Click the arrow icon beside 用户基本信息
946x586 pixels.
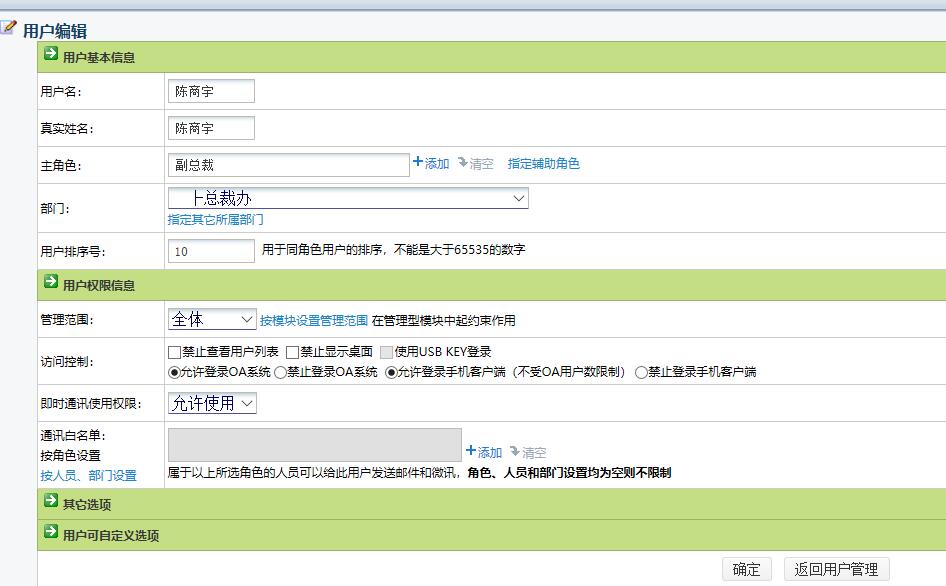tap(51, 56)
